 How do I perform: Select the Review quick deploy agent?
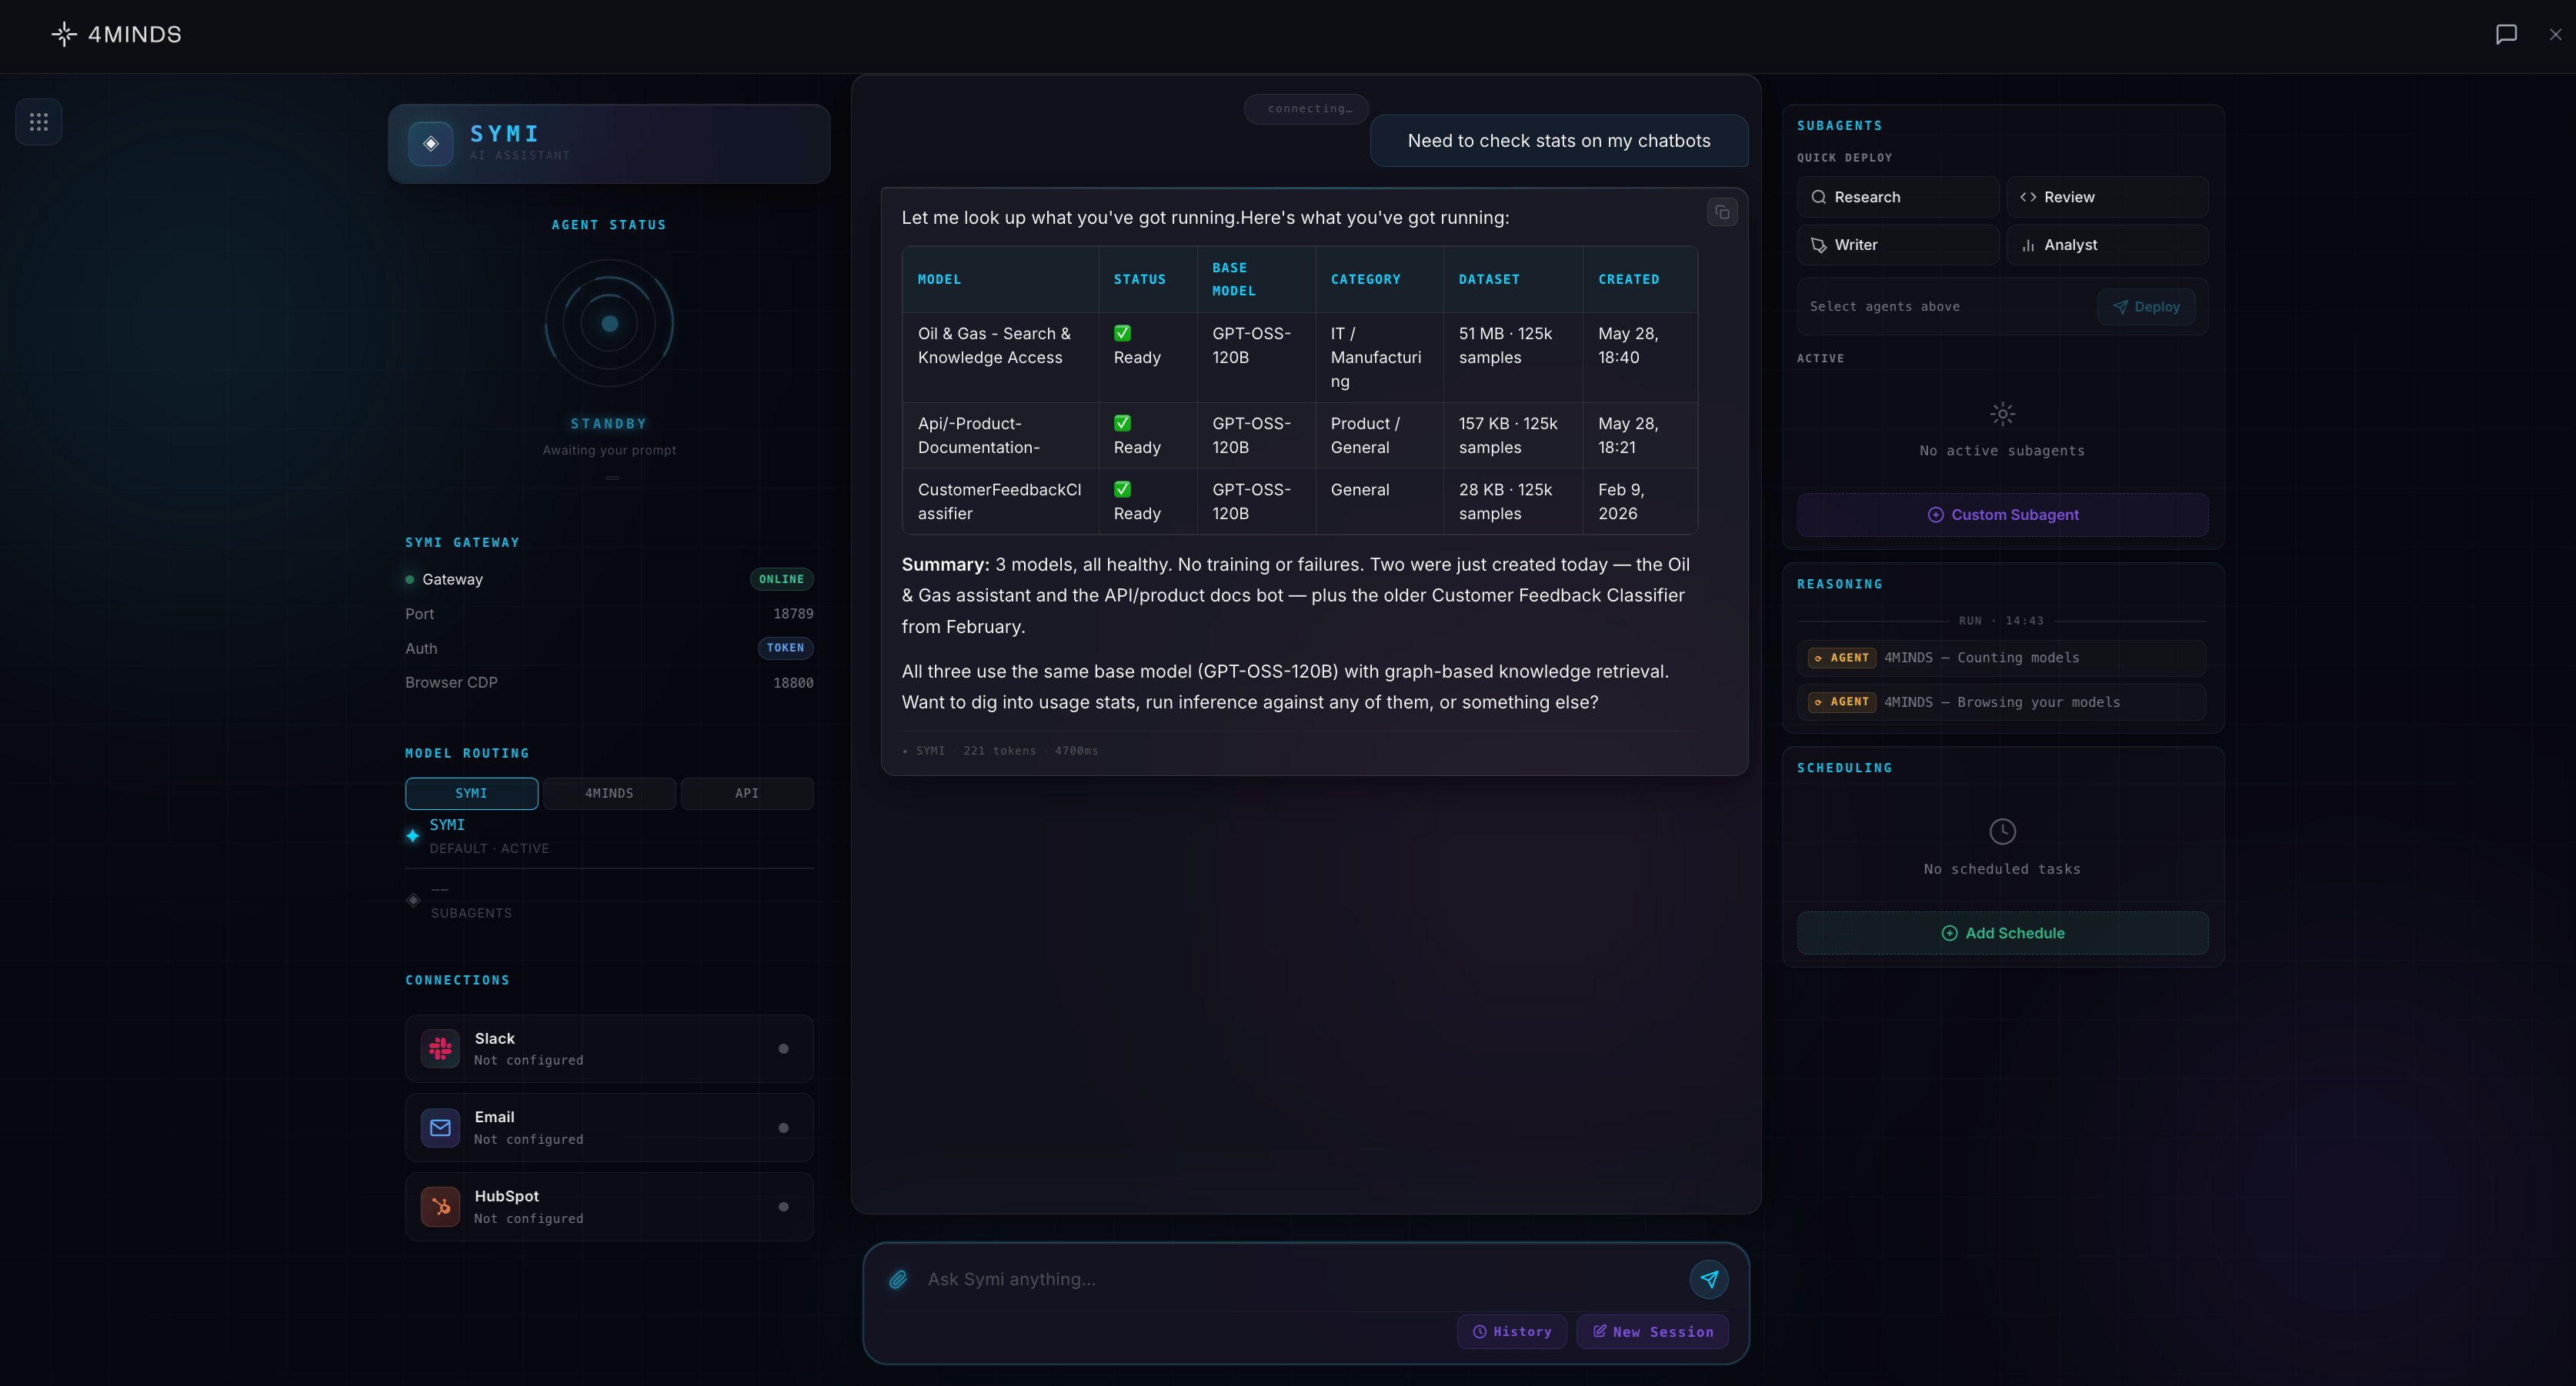pos(2107,197)
